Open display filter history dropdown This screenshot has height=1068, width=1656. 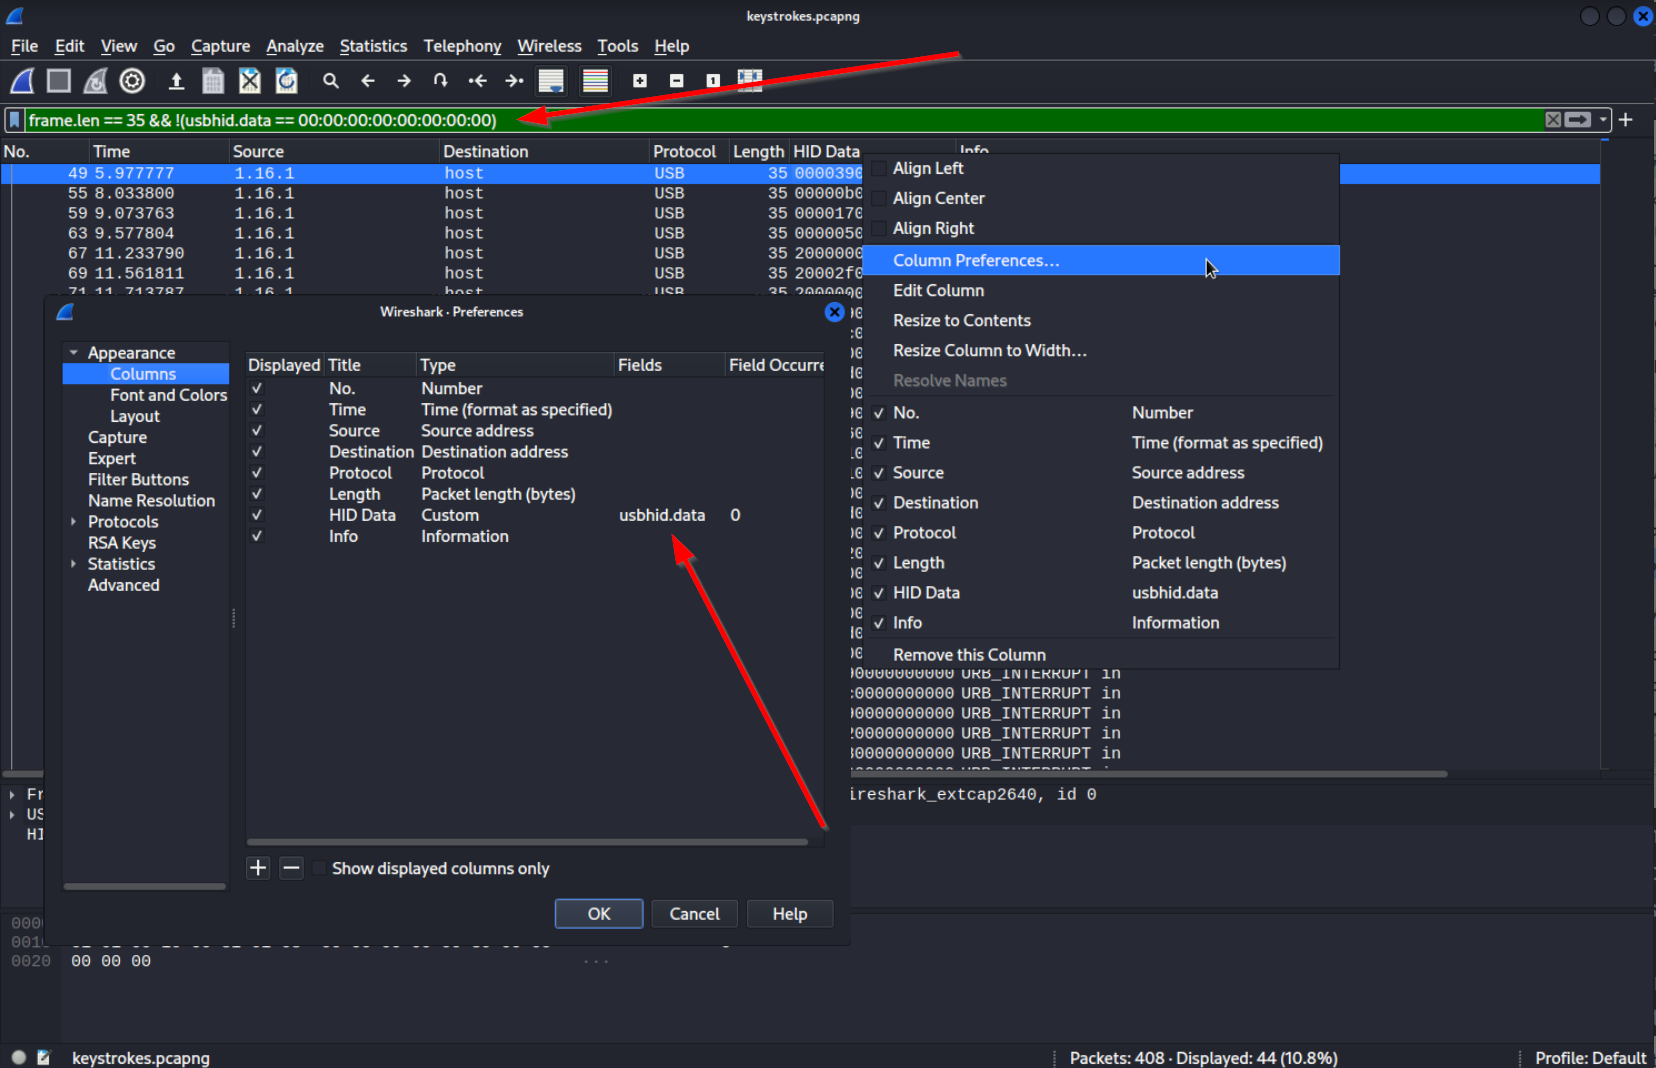click(x=1603, y=120)
